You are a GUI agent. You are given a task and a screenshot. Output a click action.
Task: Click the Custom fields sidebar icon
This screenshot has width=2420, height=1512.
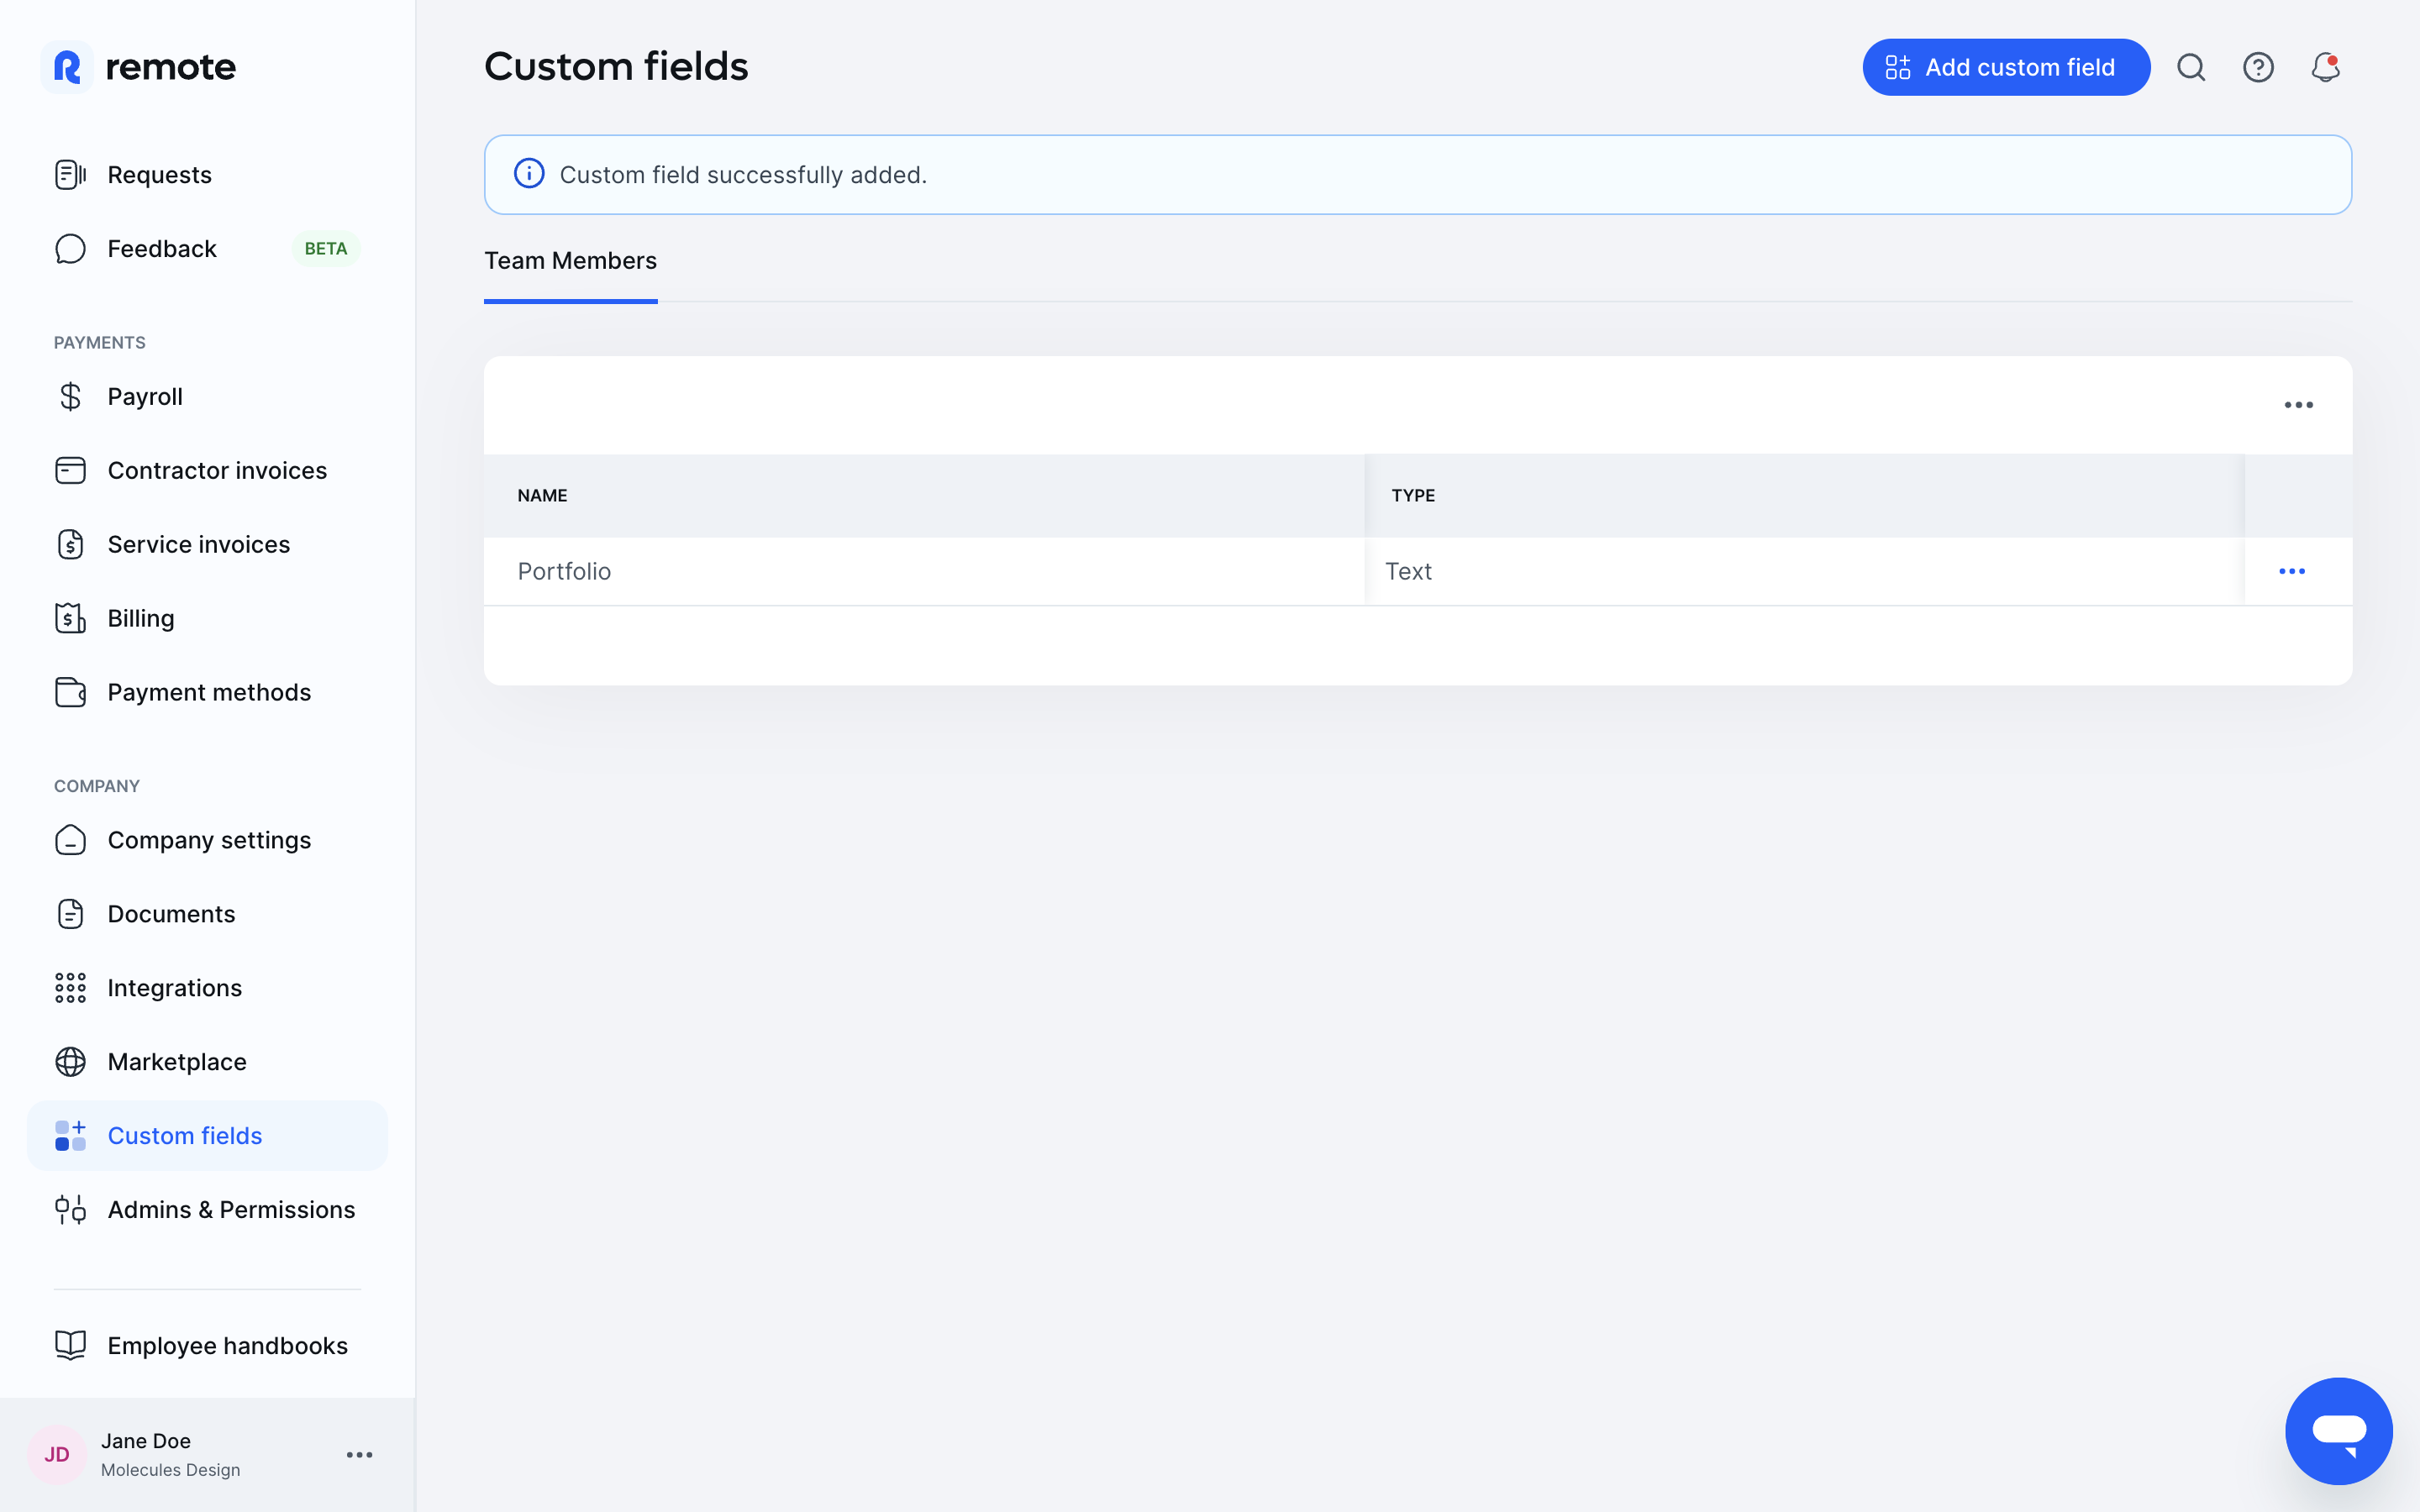point(70,1137)
